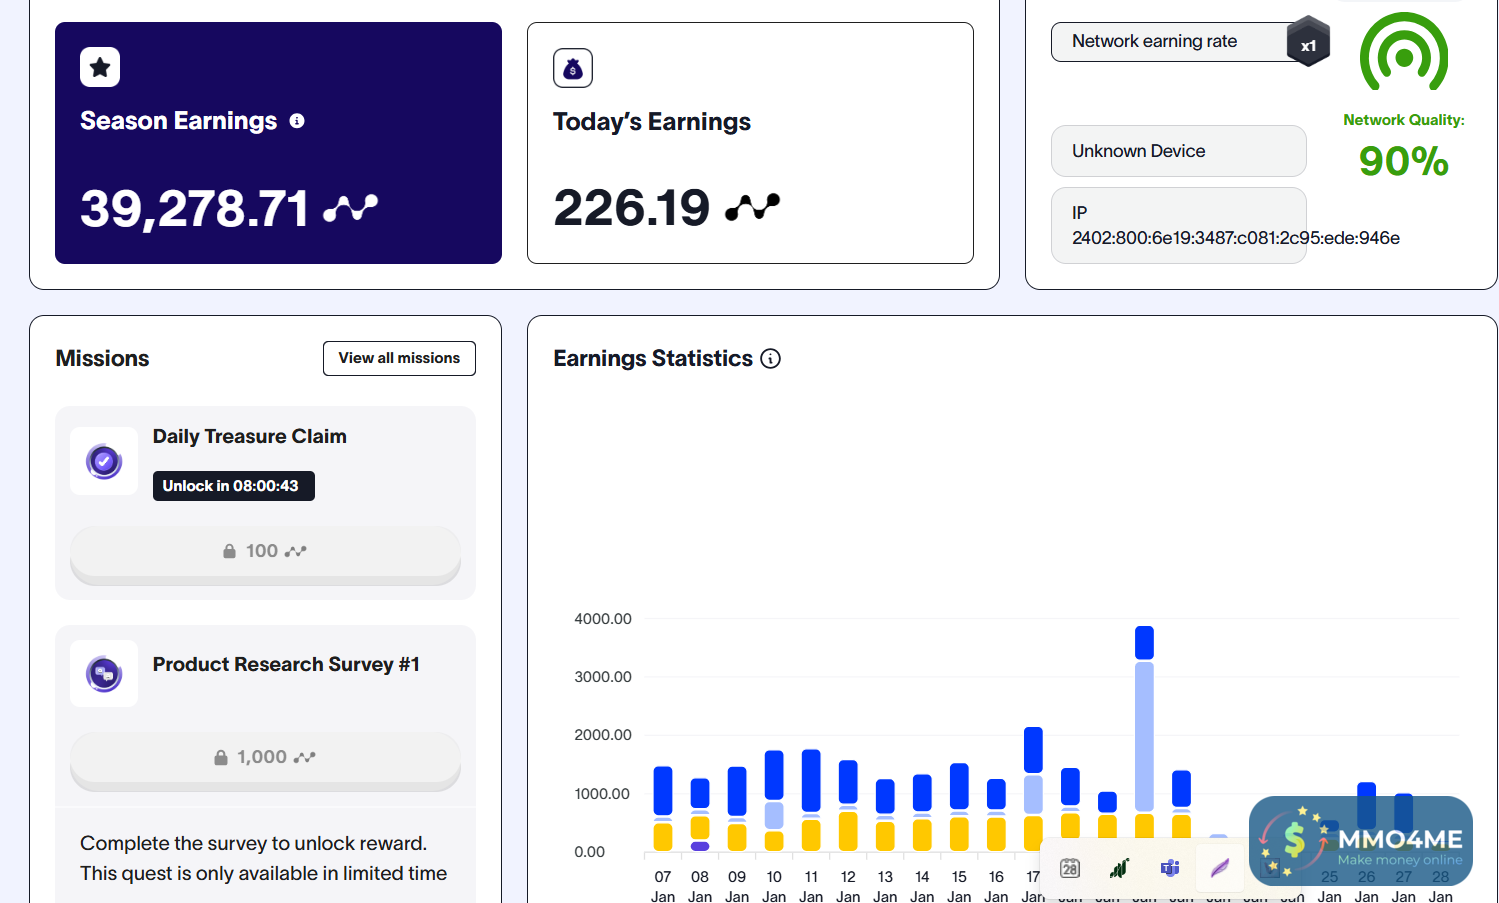Click the 14 Jan date label

(922, 886)
